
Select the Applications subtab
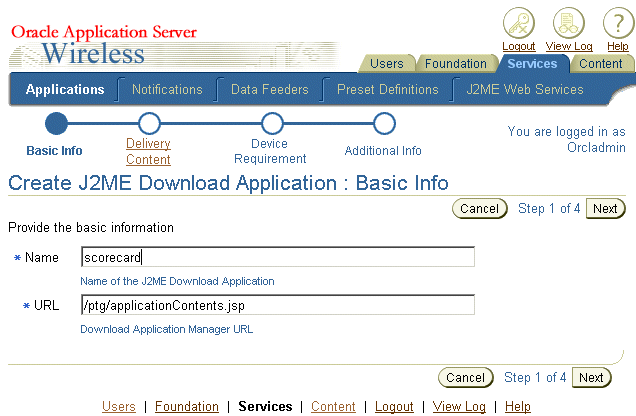pyautogui.click(x=65, y=89)
